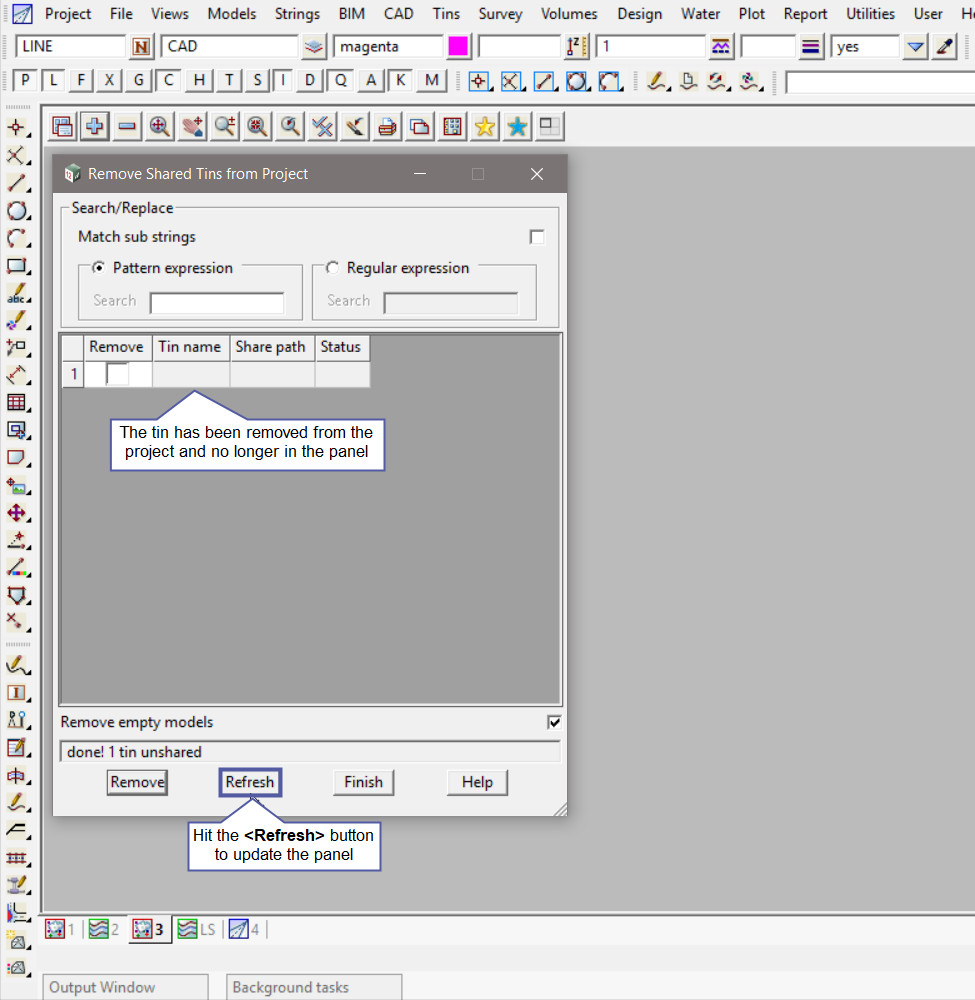Image resolution: width=975 pixels, height=1000 pixels.
Task: Open the dropdown arrow next to 'yes'
Action: (915, 47)
